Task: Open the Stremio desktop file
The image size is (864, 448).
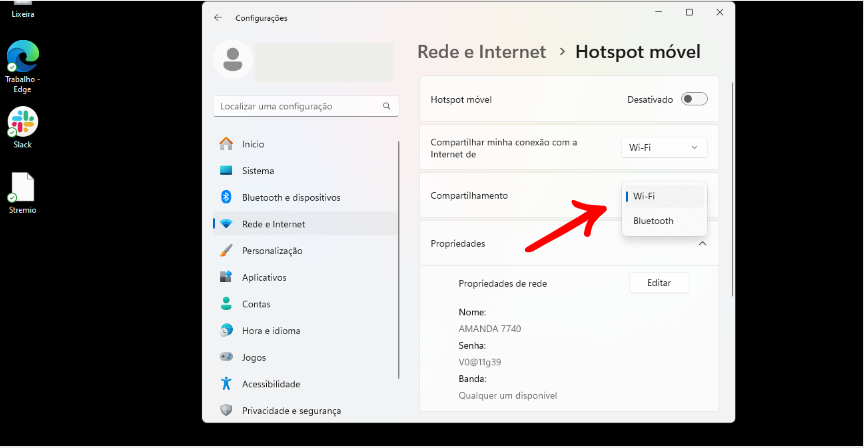Action: (x=23, y=193)
